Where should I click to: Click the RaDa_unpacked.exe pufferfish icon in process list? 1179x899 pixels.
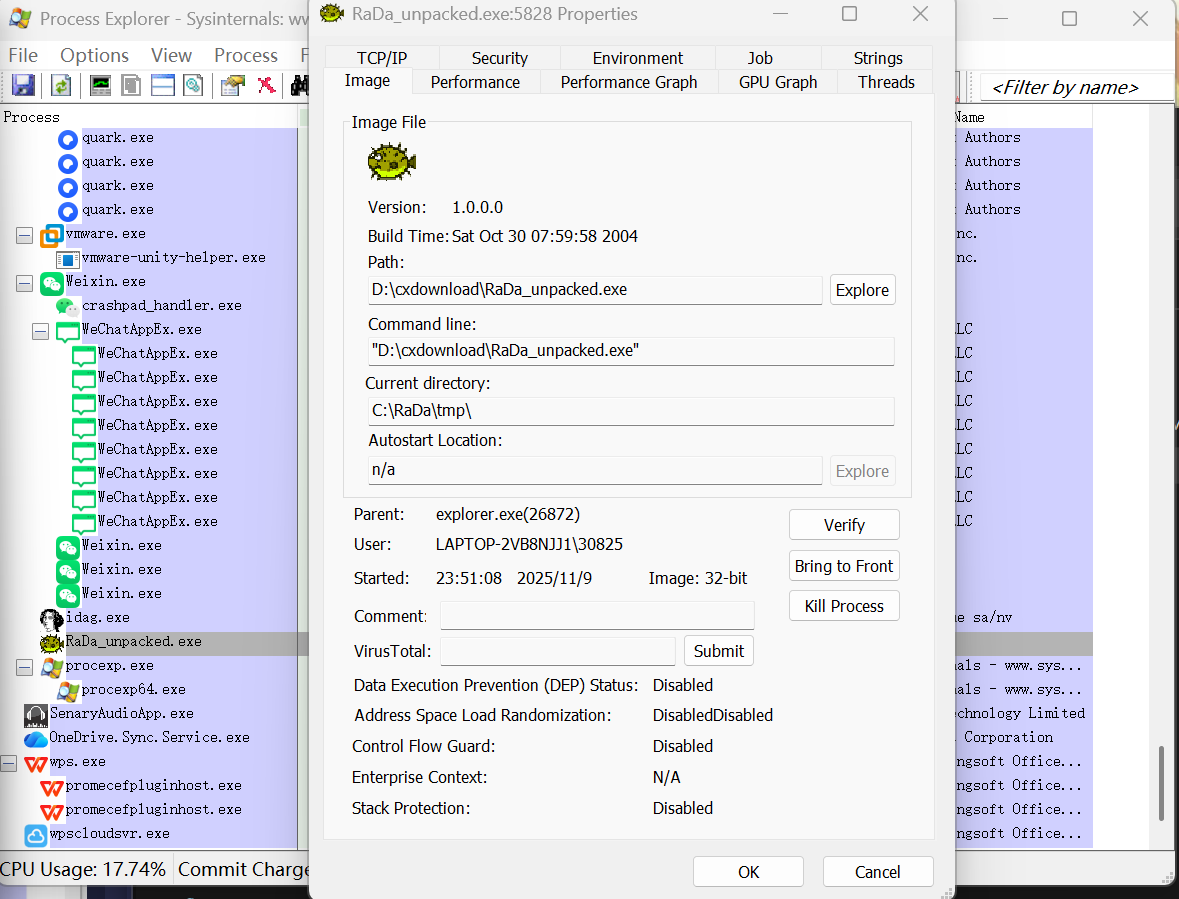[52, 643]
